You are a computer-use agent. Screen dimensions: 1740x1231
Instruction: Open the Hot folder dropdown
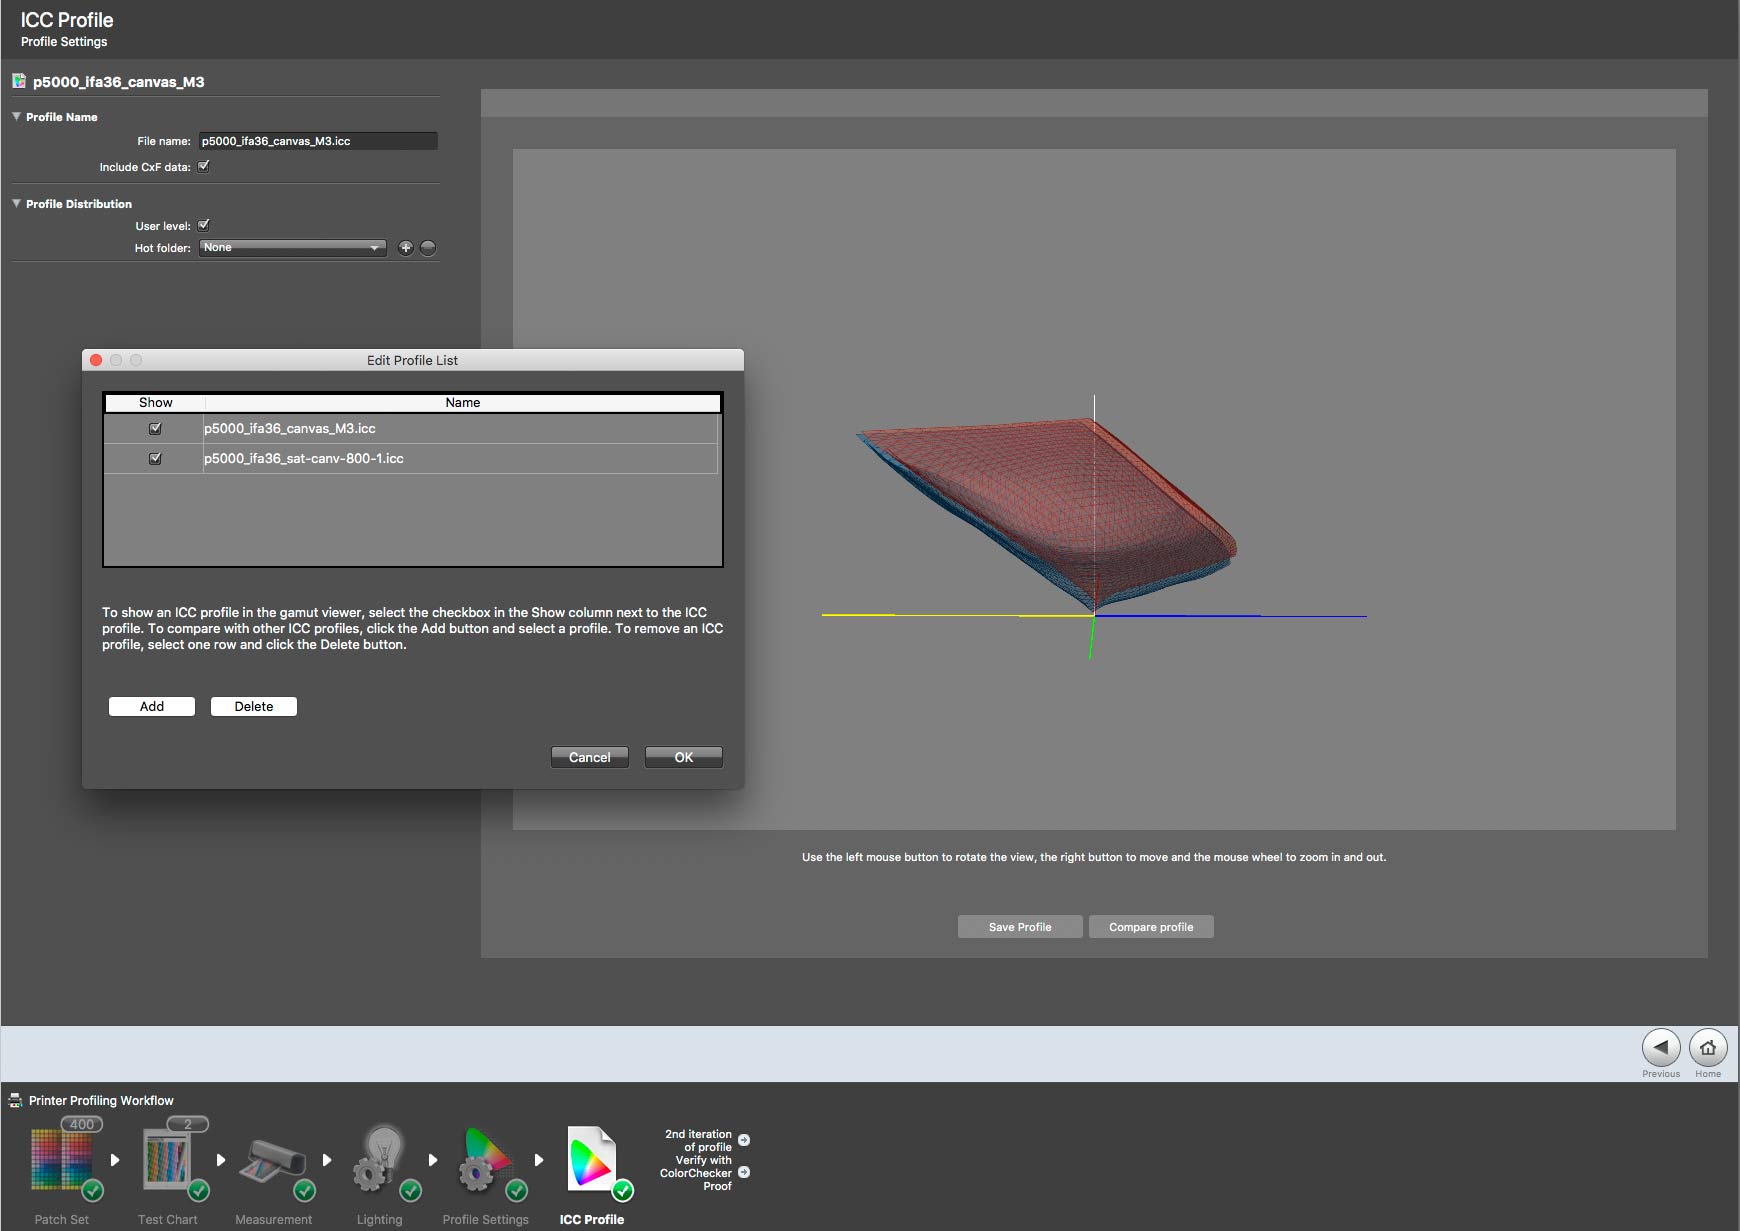pos(293,248)
